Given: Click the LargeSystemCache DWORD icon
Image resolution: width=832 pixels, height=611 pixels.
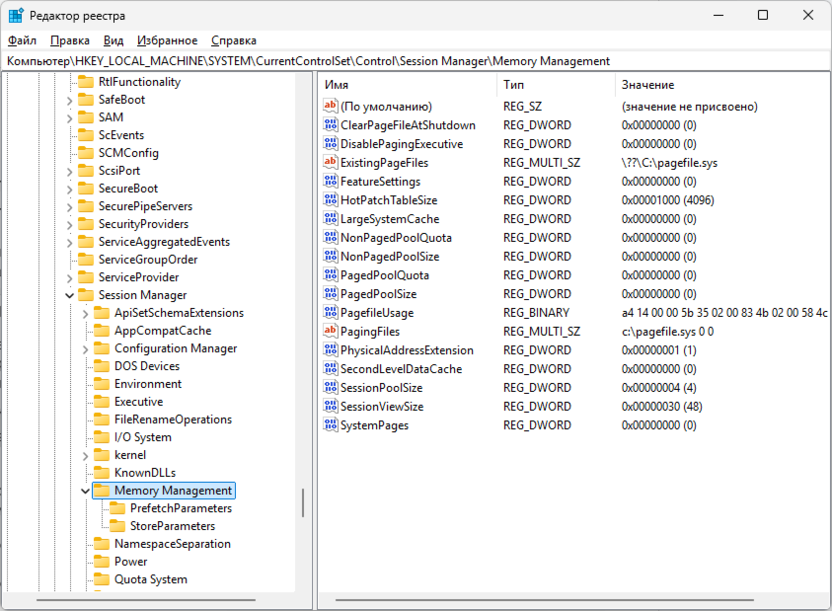Looking at the screenshot, I should coord(330,219).
